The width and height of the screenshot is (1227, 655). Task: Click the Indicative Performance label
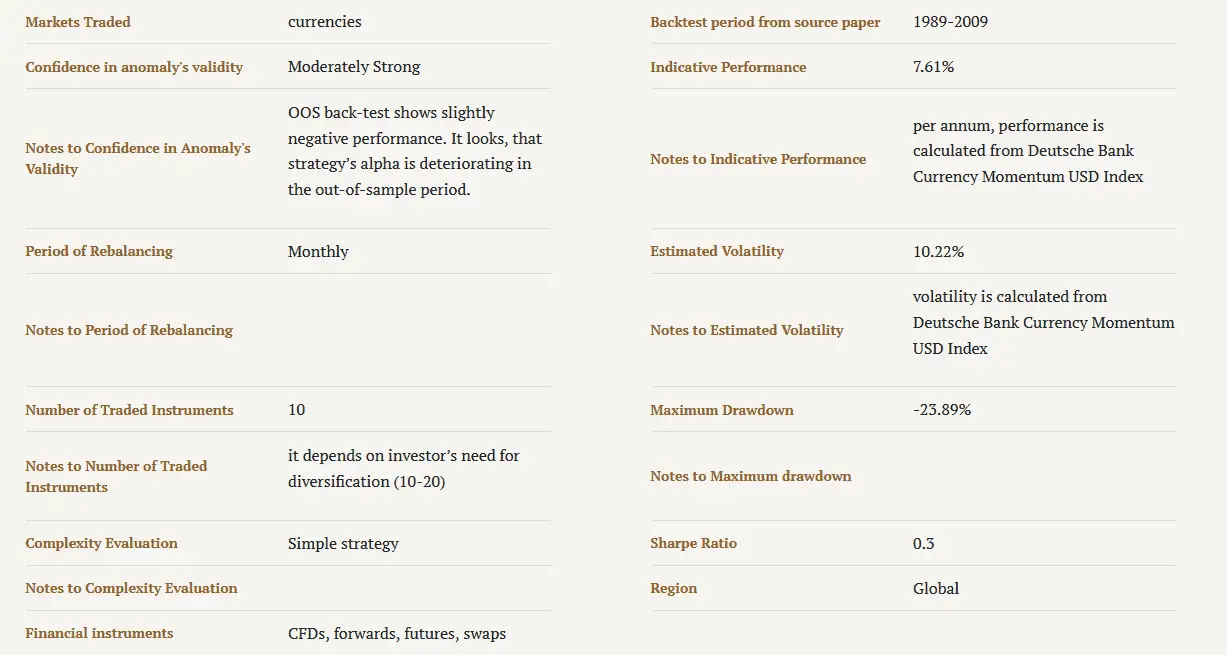coord(728,67)
